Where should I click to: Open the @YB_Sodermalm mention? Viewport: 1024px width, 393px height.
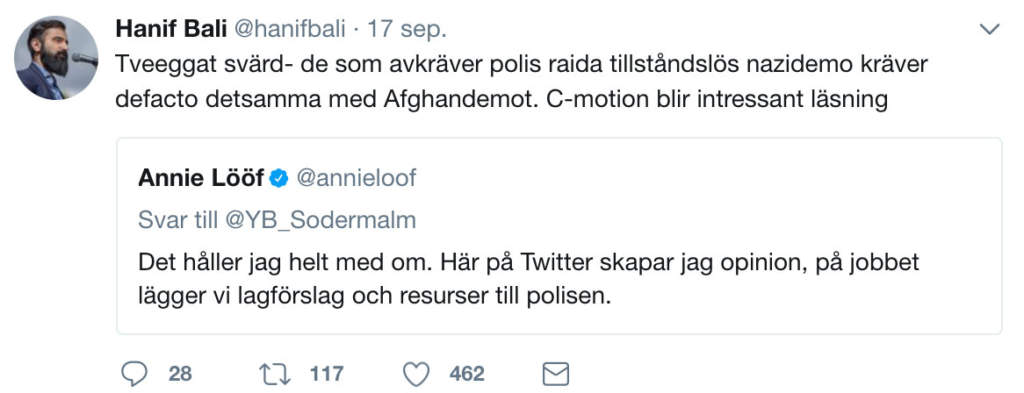(x=320, y=221)
